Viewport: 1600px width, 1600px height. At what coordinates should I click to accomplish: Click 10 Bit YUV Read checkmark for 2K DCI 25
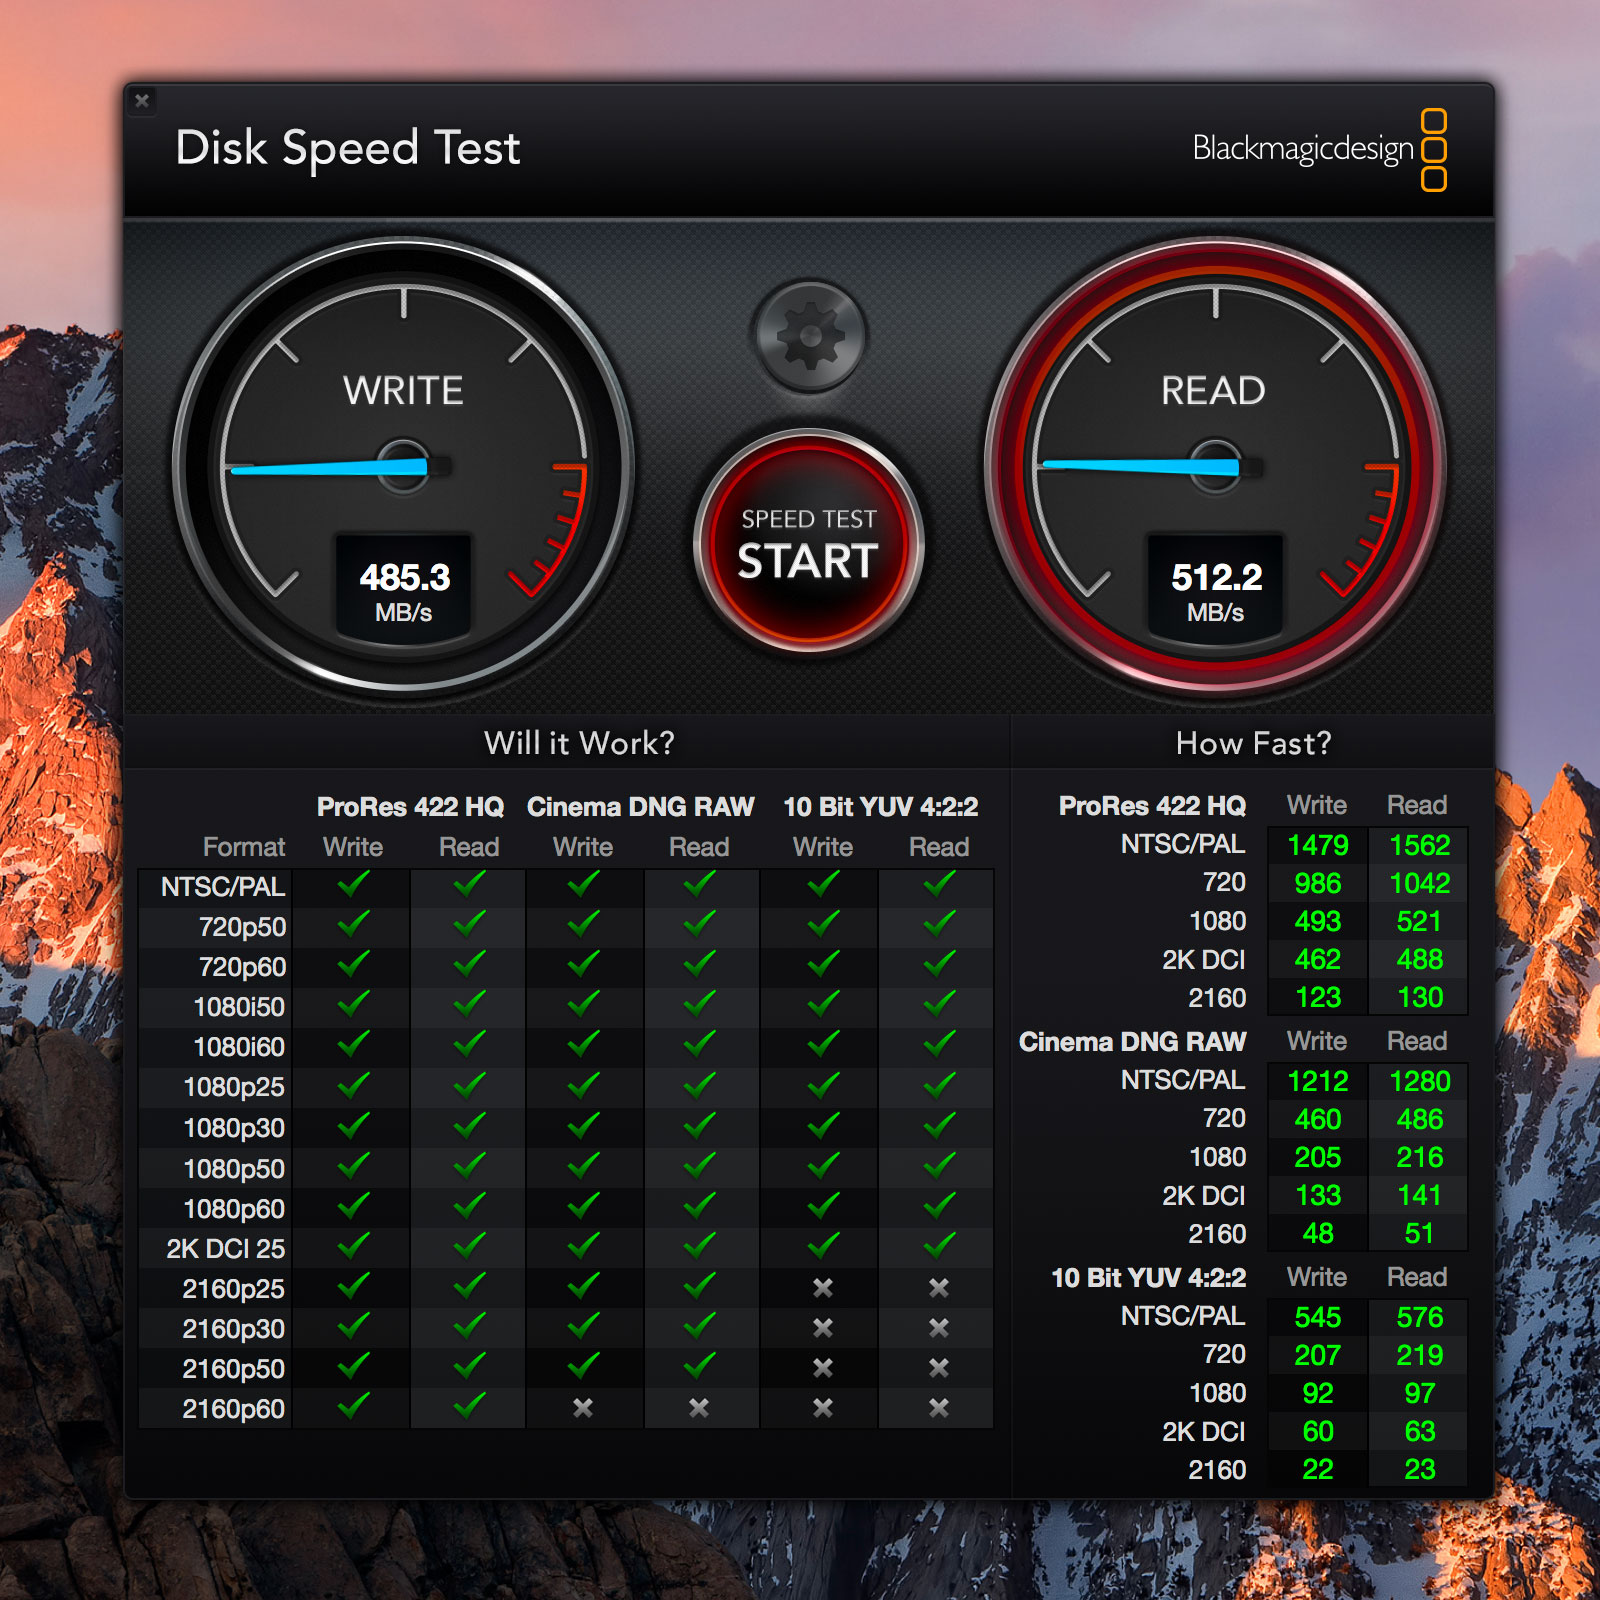(x=938, y=1247)
